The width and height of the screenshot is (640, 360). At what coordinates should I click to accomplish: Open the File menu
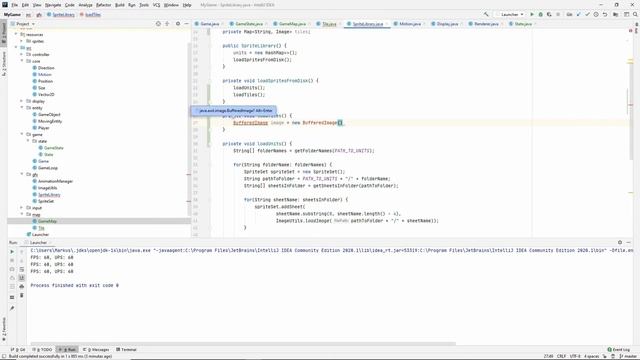tap(14, 5)
